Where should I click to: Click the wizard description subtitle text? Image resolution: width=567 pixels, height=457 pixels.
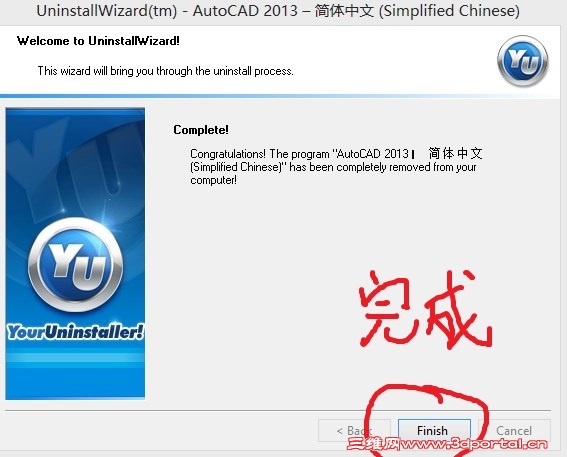pos(166,71)
